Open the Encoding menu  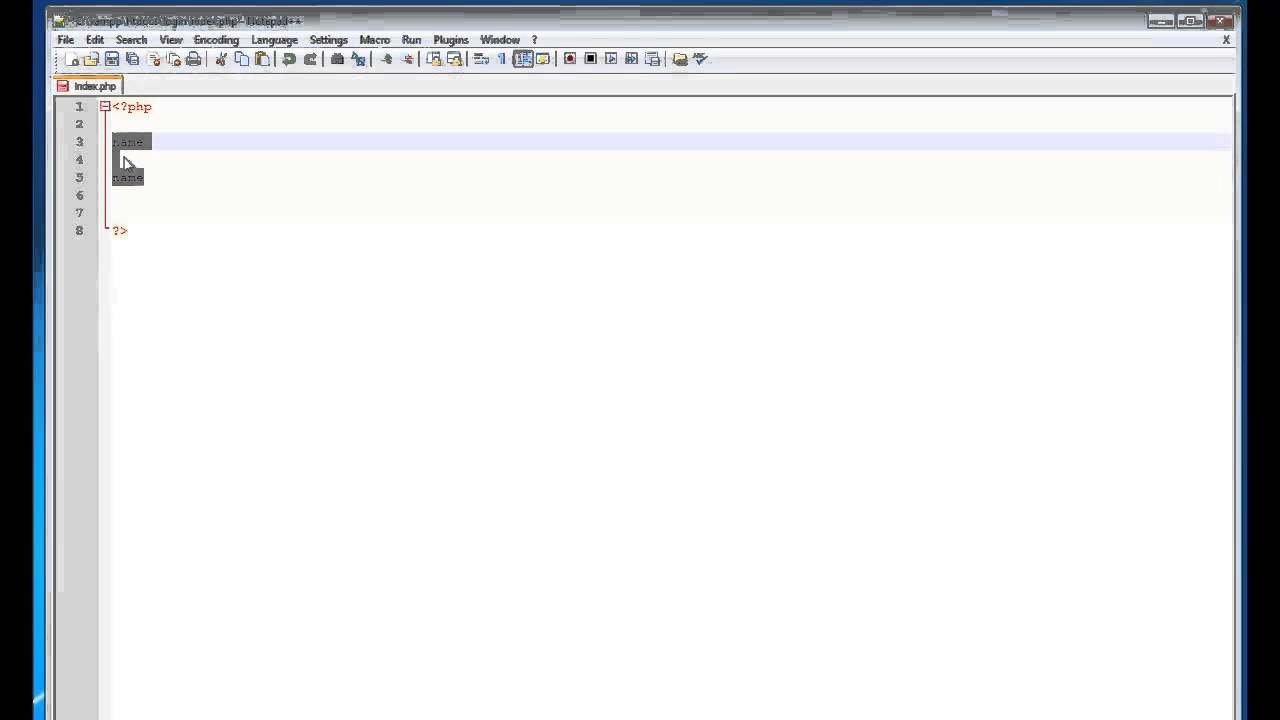pyautogui.click(x=216, y=40)
